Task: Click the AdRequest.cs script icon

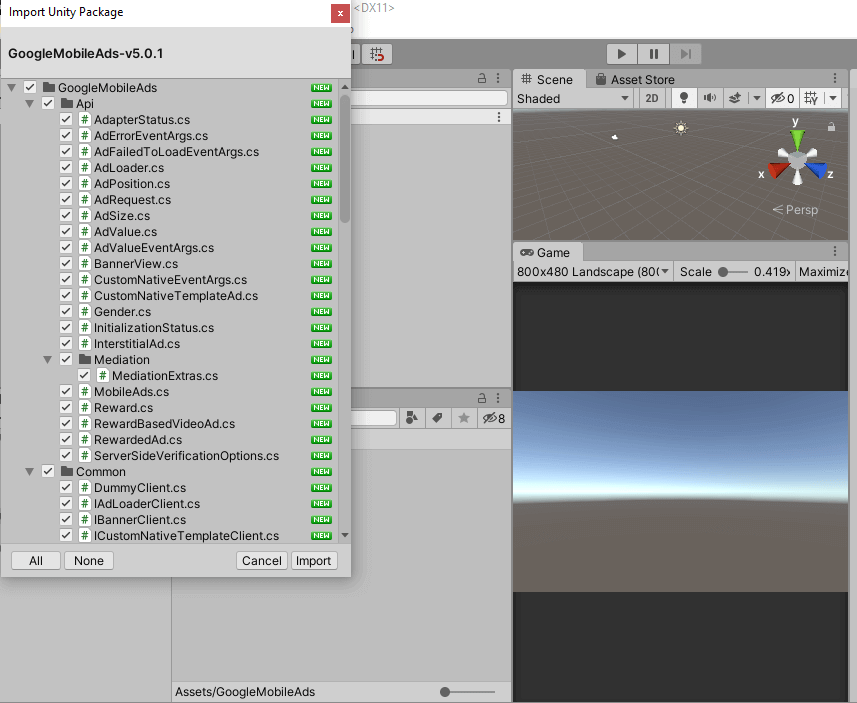Action: (x=85, y=200)
